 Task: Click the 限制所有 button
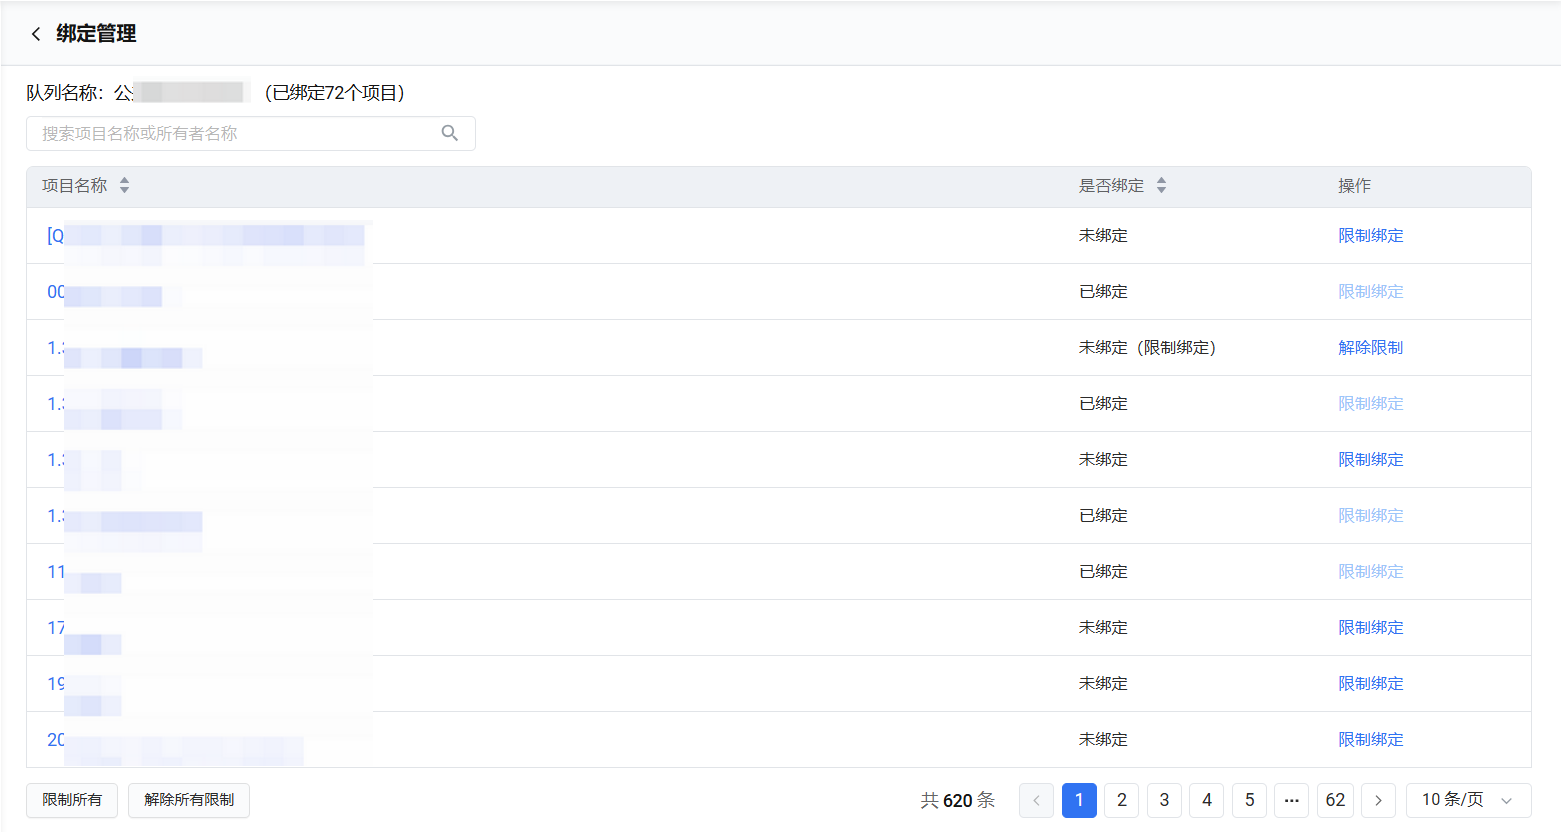[x=72, y=800]
